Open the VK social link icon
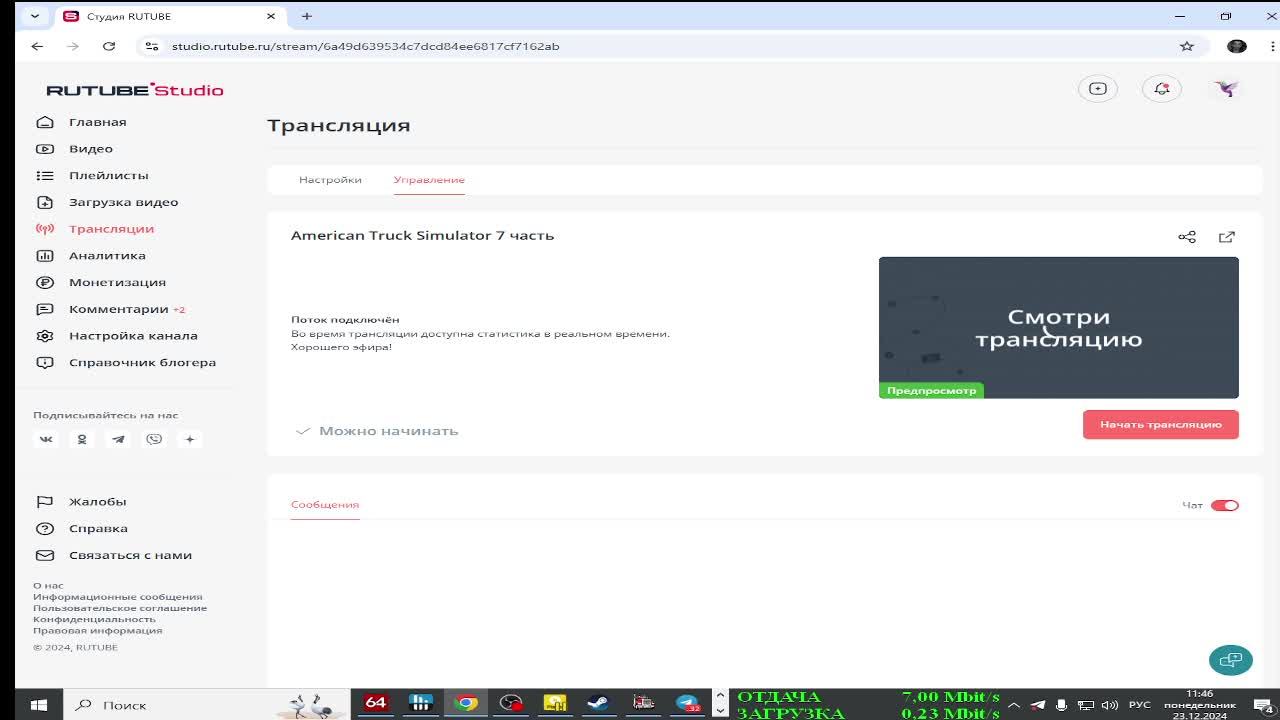1280x720 pixels. point(46,439)
